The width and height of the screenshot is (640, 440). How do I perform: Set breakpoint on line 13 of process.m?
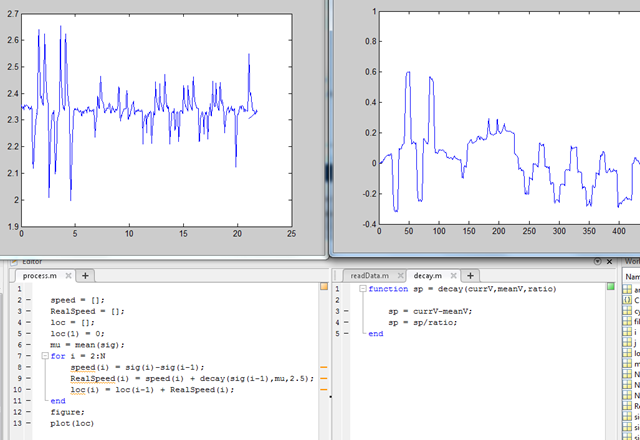coord(28,423)
